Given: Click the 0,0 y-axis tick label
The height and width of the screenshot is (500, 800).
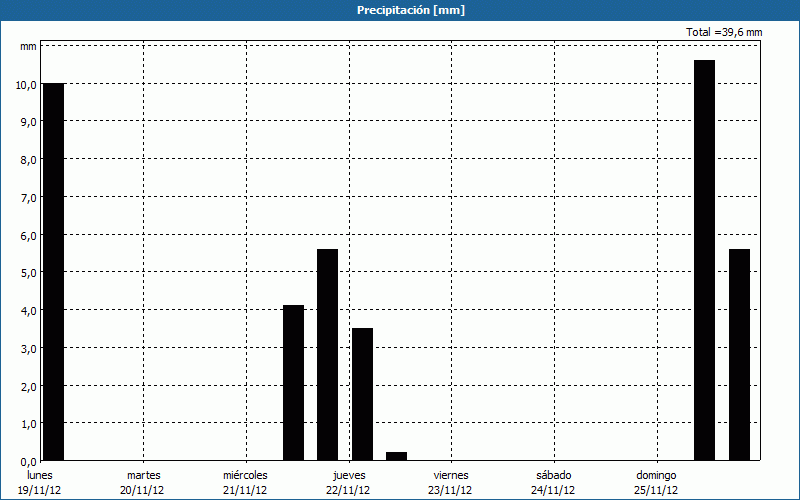Looking at the screenshot, I should coord(26,461).
